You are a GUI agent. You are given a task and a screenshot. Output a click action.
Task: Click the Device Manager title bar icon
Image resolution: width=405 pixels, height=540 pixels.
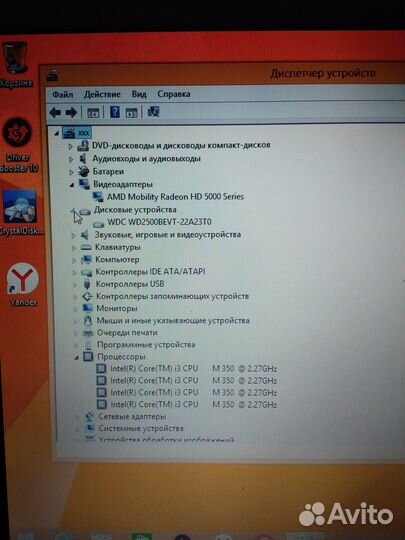pyautogui.click(x=52, y=75)
